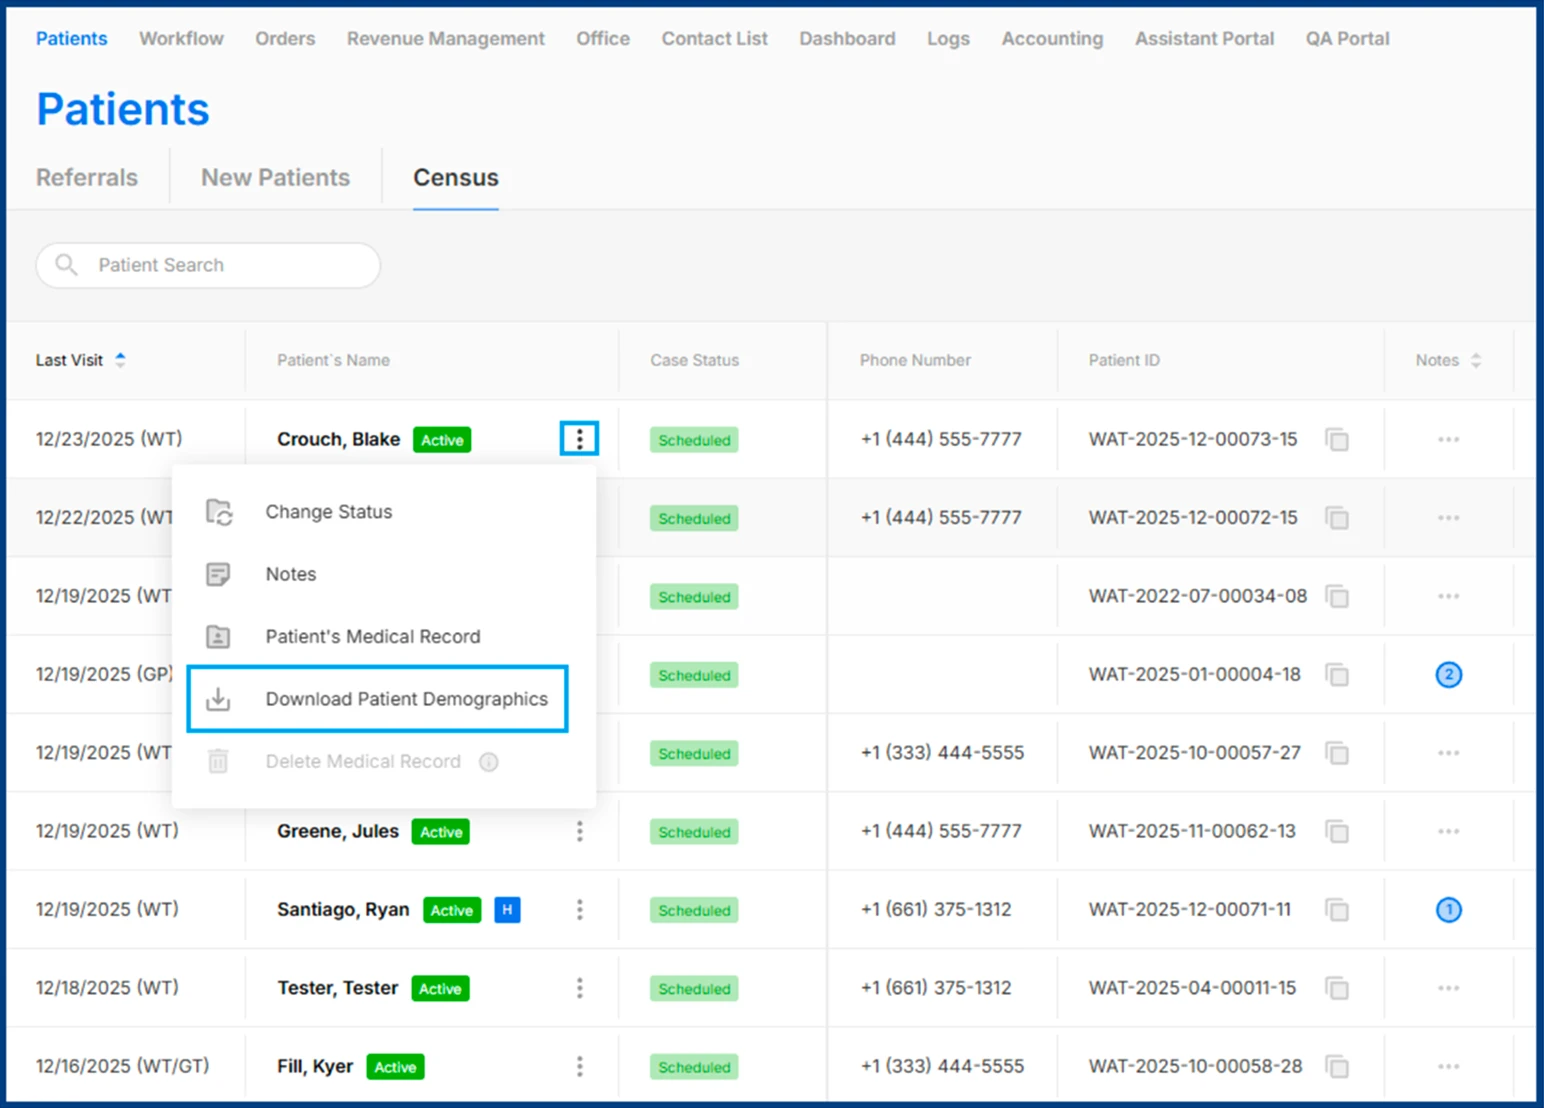Open Santiago, Ryan's notes badge showing 1
Viewport: 1544px width, 1108px height.
[x=1448, y=910]
